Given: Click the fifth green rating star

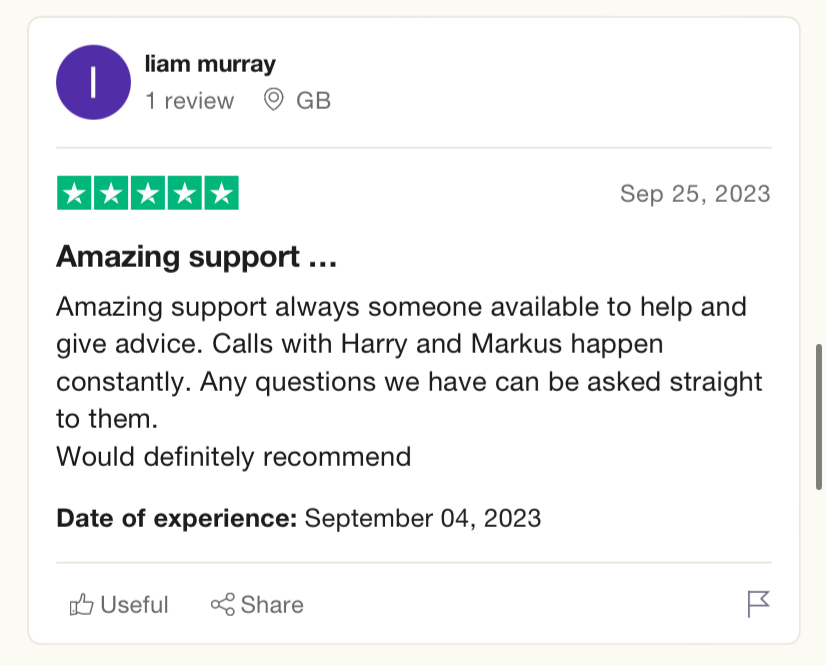Looking at the screenshot, I should [222, 193].
